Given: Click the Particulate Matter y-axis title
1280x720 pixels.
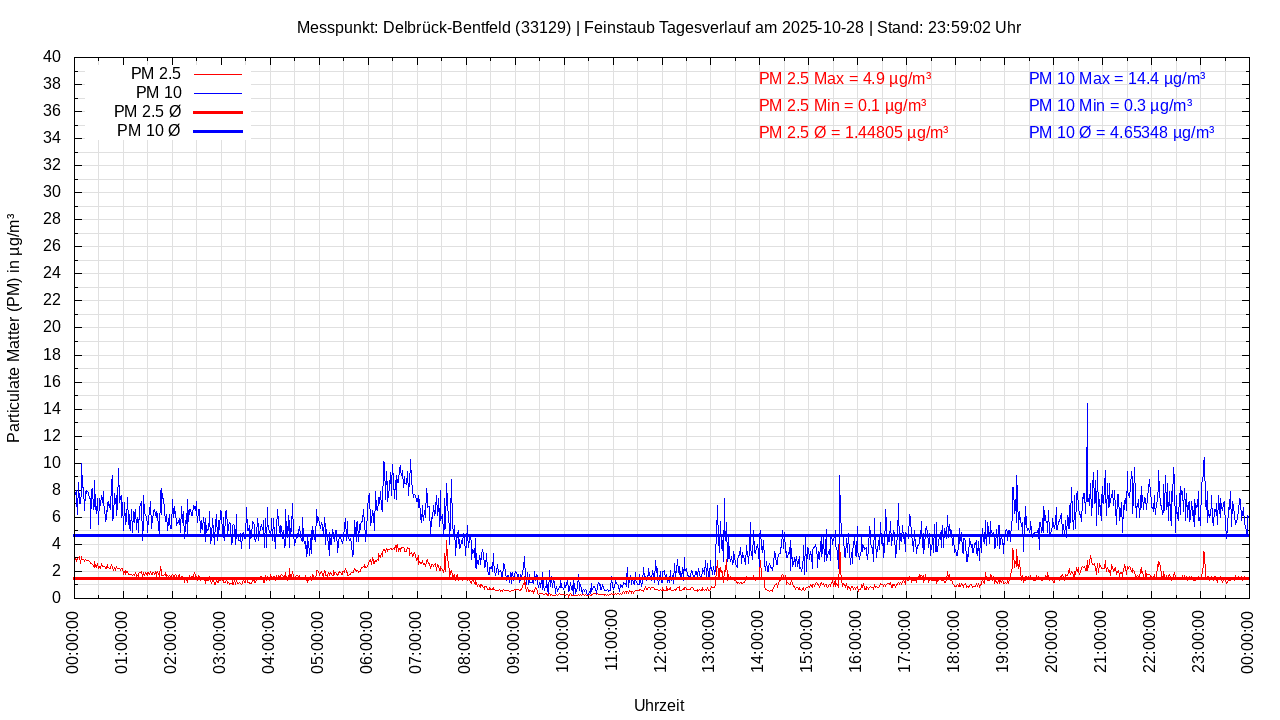Looking at the screenshot, I should point(14,328).
